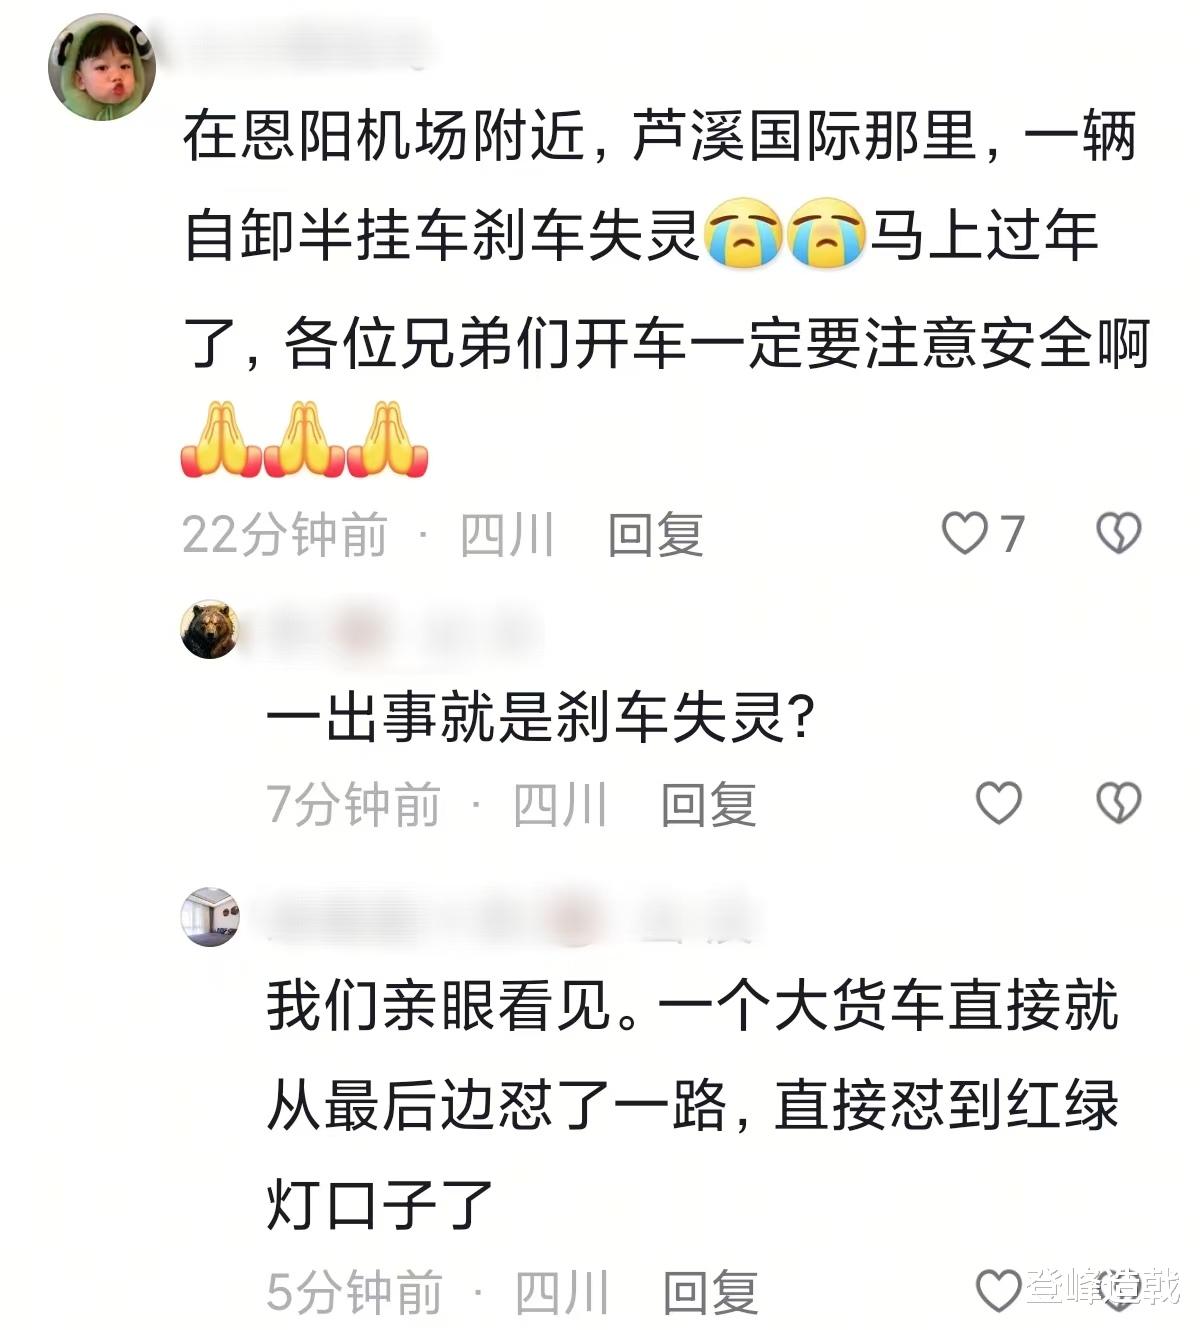Tap the praying hands emojis in first comment
Image resolution: width=1200 pixels, height=1330 pixels.
tap(305, 439)
